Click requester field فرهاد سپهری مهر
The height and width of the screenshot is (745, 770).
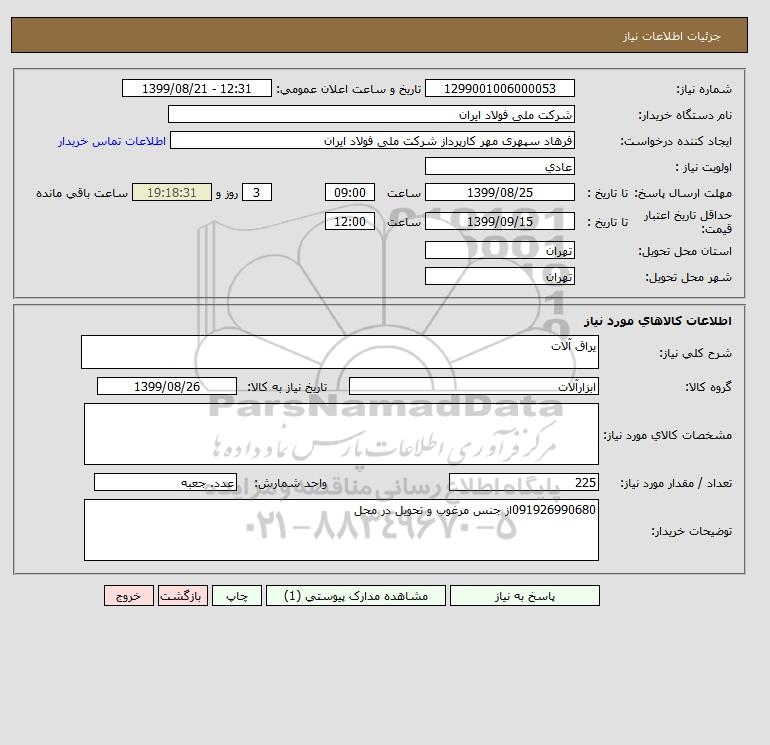(x=372, y=140)
